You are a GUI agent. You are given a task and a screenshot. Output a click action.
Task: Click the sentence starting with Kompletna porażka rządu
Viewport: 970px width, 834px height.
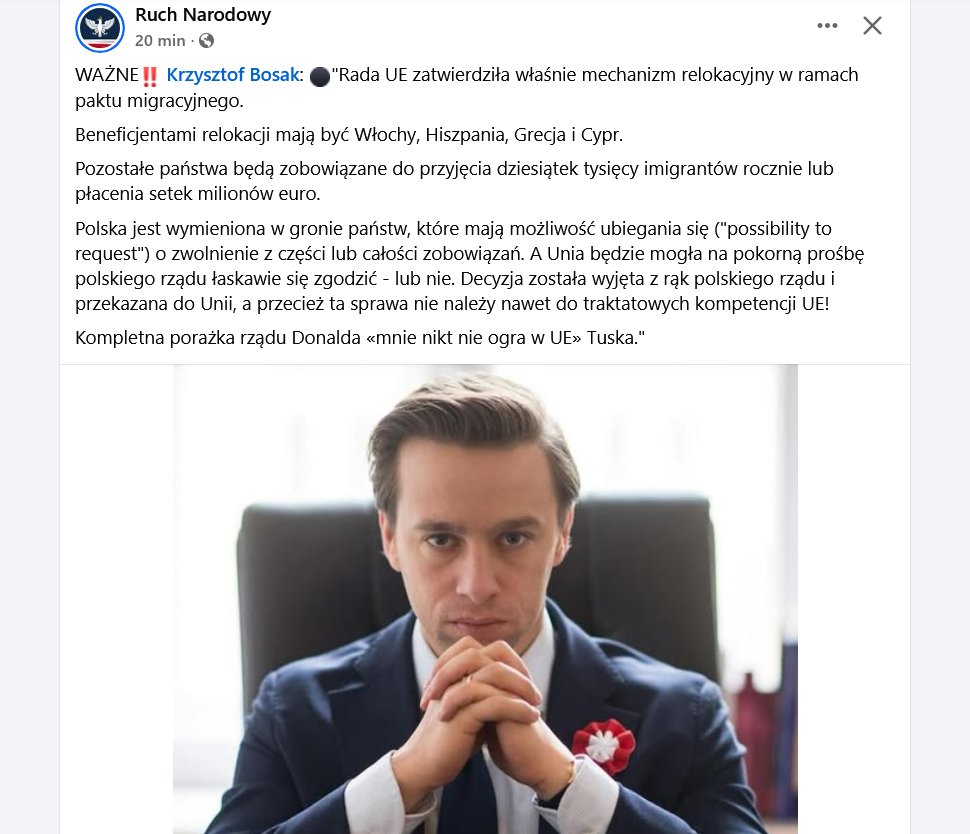pos(360,338)
